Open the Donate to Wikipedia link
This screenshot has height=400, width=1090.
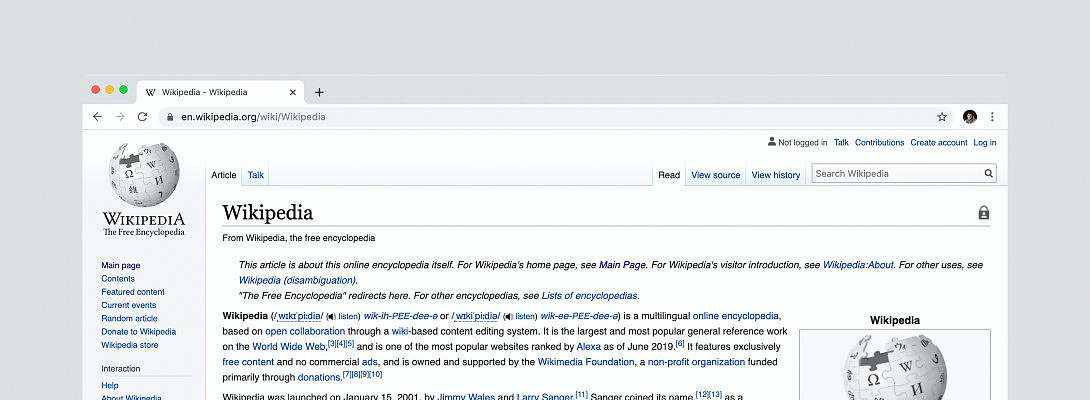click(x=138, y=331)
